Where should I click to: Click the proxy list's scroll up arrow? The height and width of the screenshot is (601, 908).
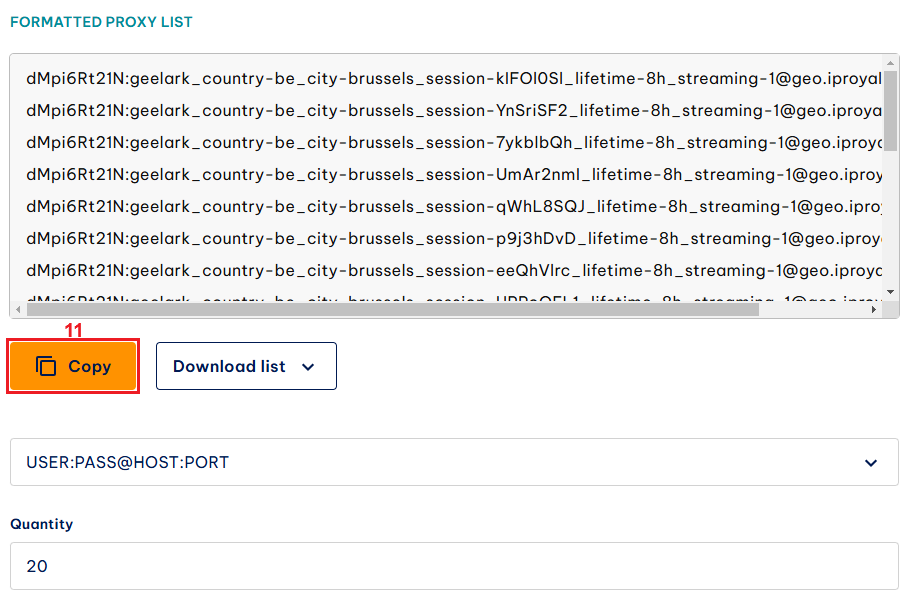coord(891,63)
